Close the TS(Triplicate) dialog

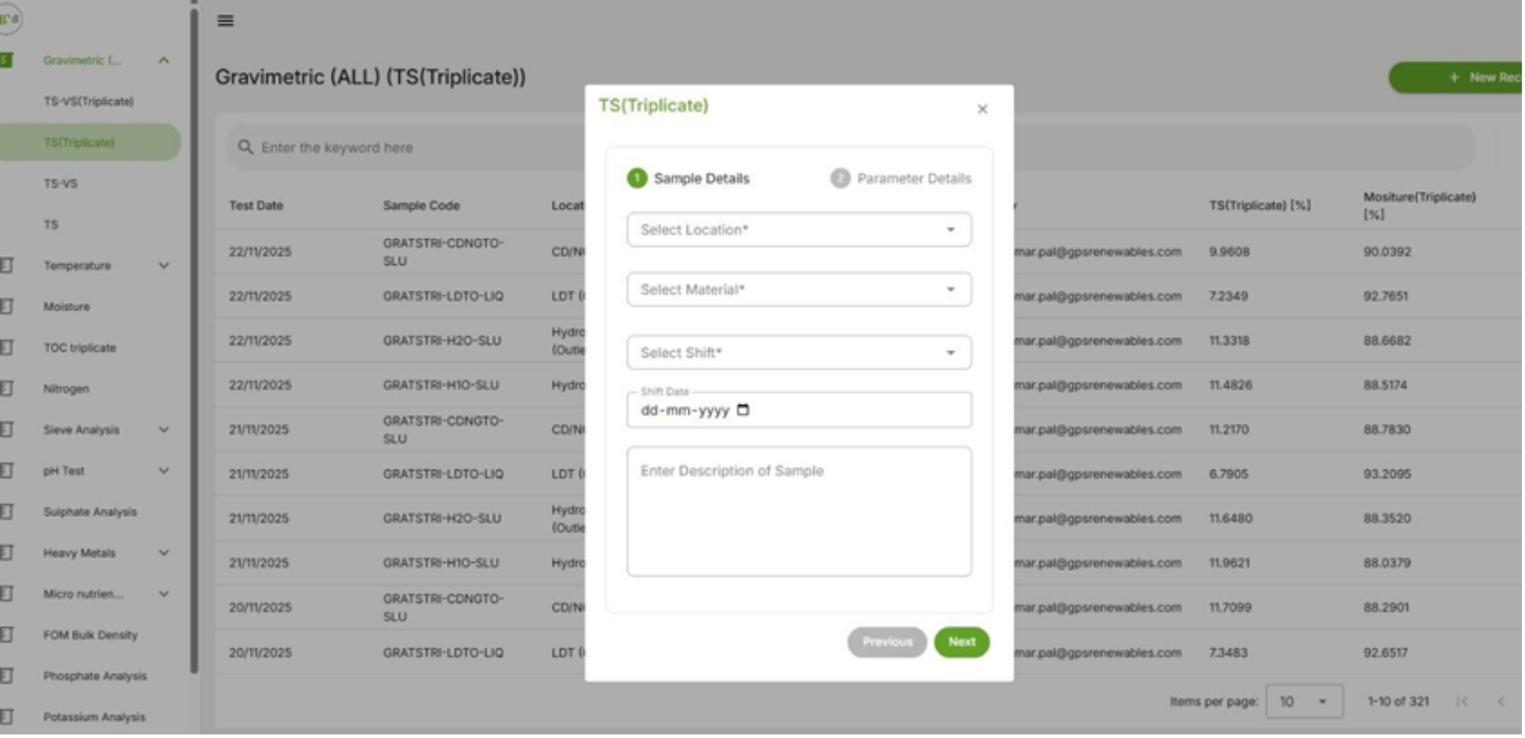click(982, 109)
